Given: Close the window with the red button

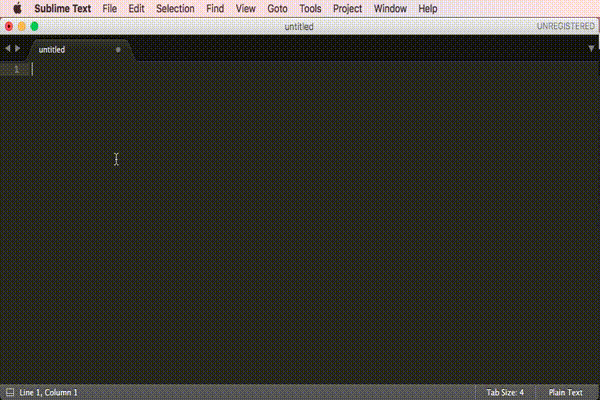Looking at the screenshot, I should pos(9,26).
